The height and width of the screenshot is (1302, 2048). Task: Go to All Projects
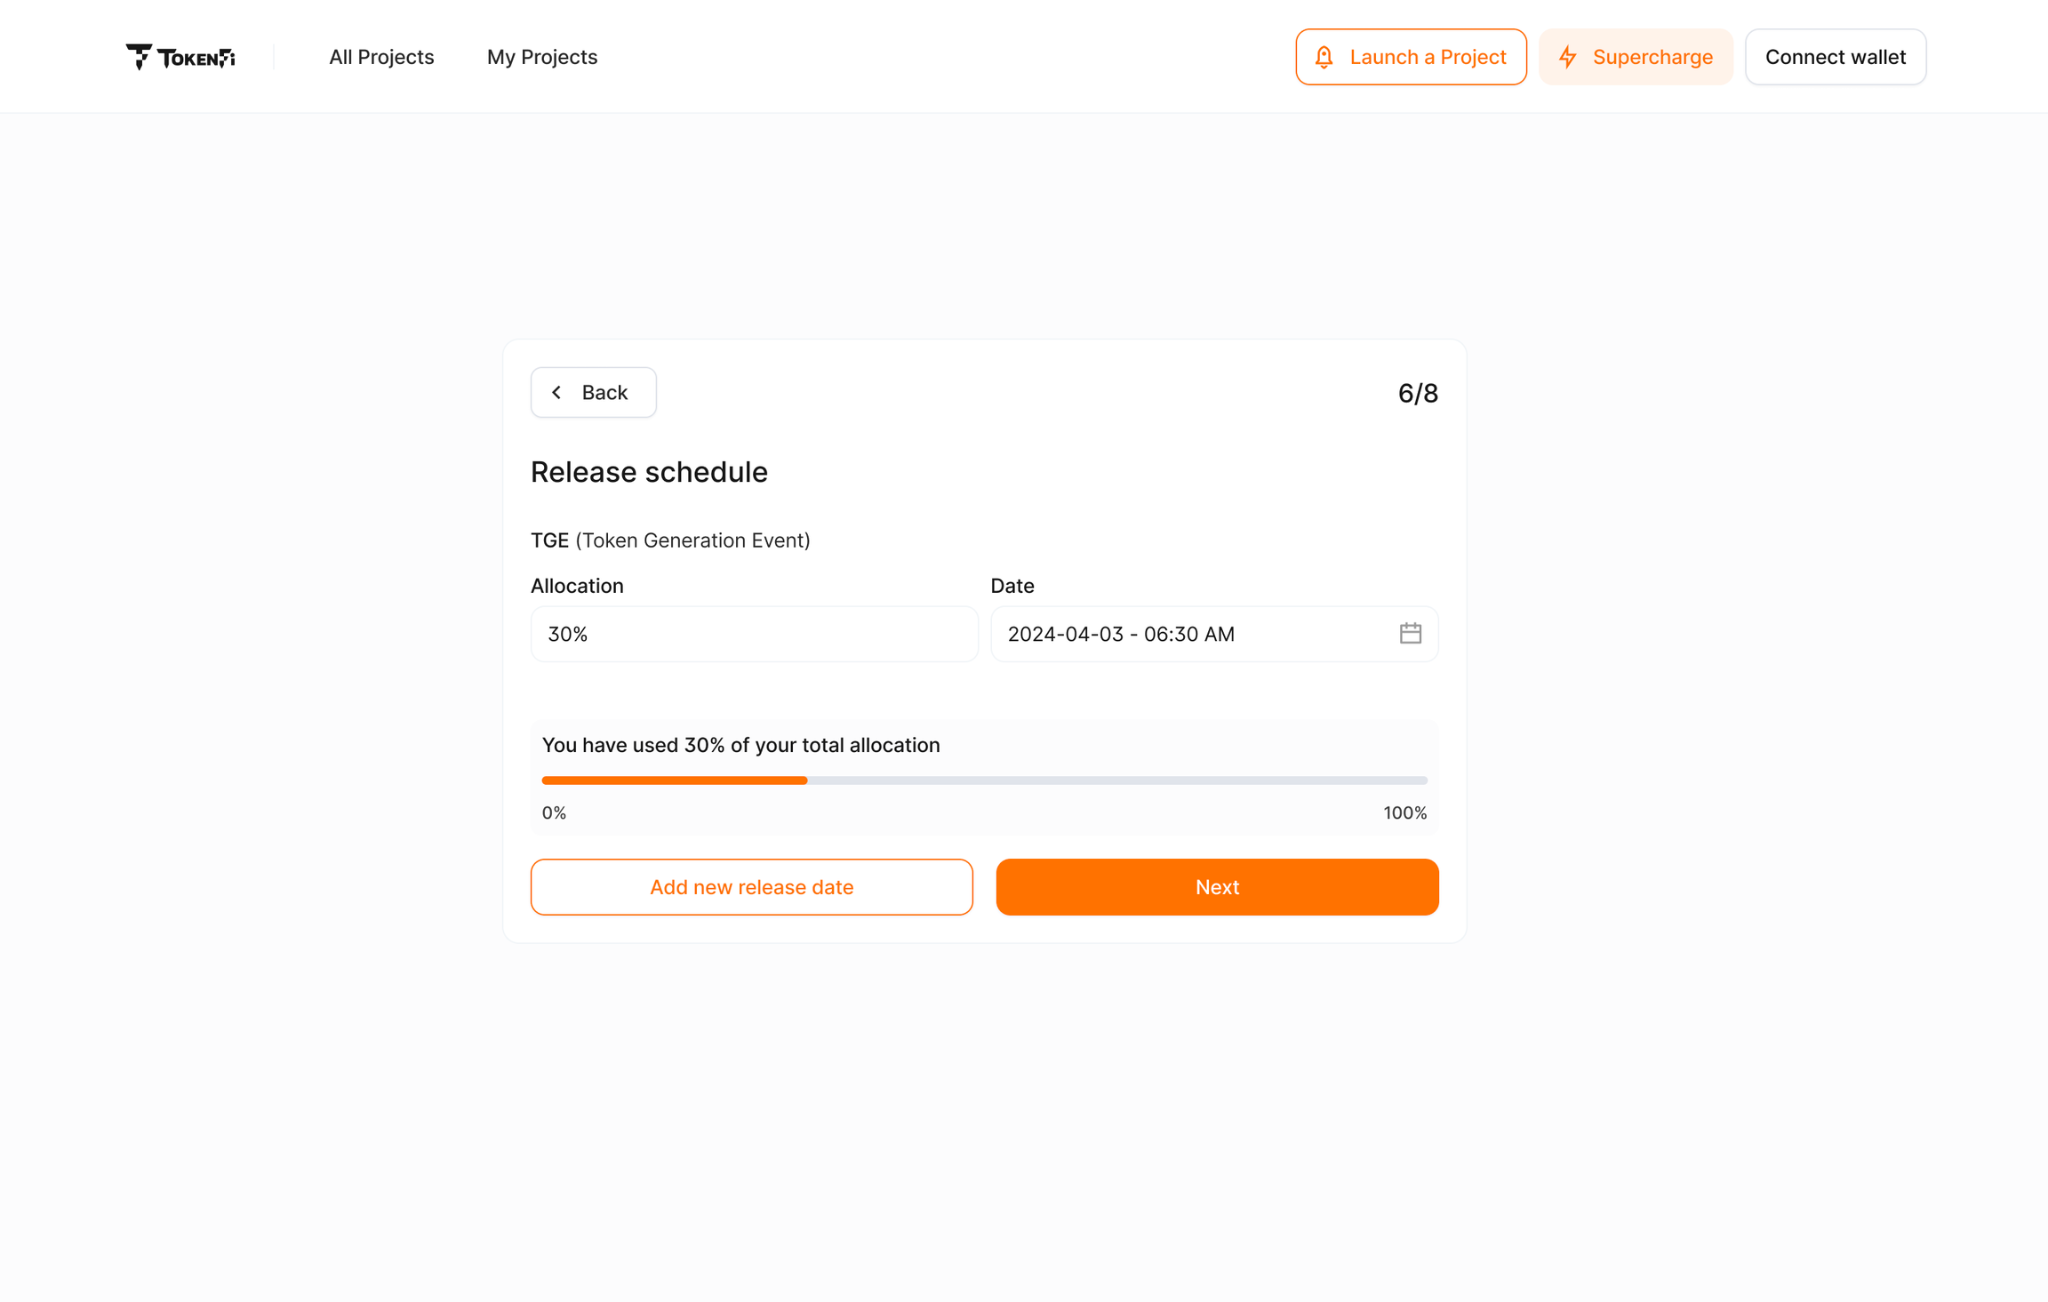pyautogui.click(x=381, y=56)
